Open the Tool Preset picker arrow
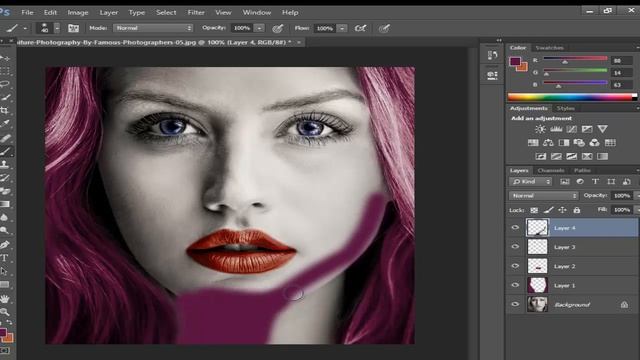The width and height of the screenshot is (640, 360). (25, 29)
